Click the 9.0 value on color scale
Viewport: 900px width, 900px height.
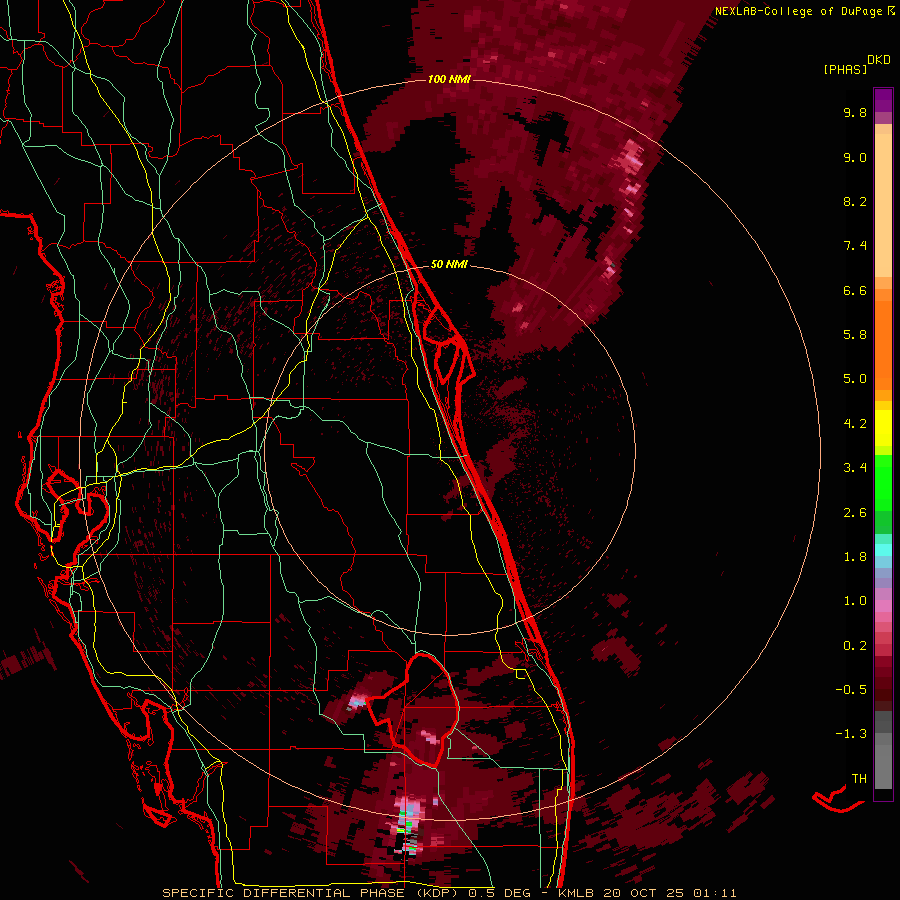pos(855,157)
